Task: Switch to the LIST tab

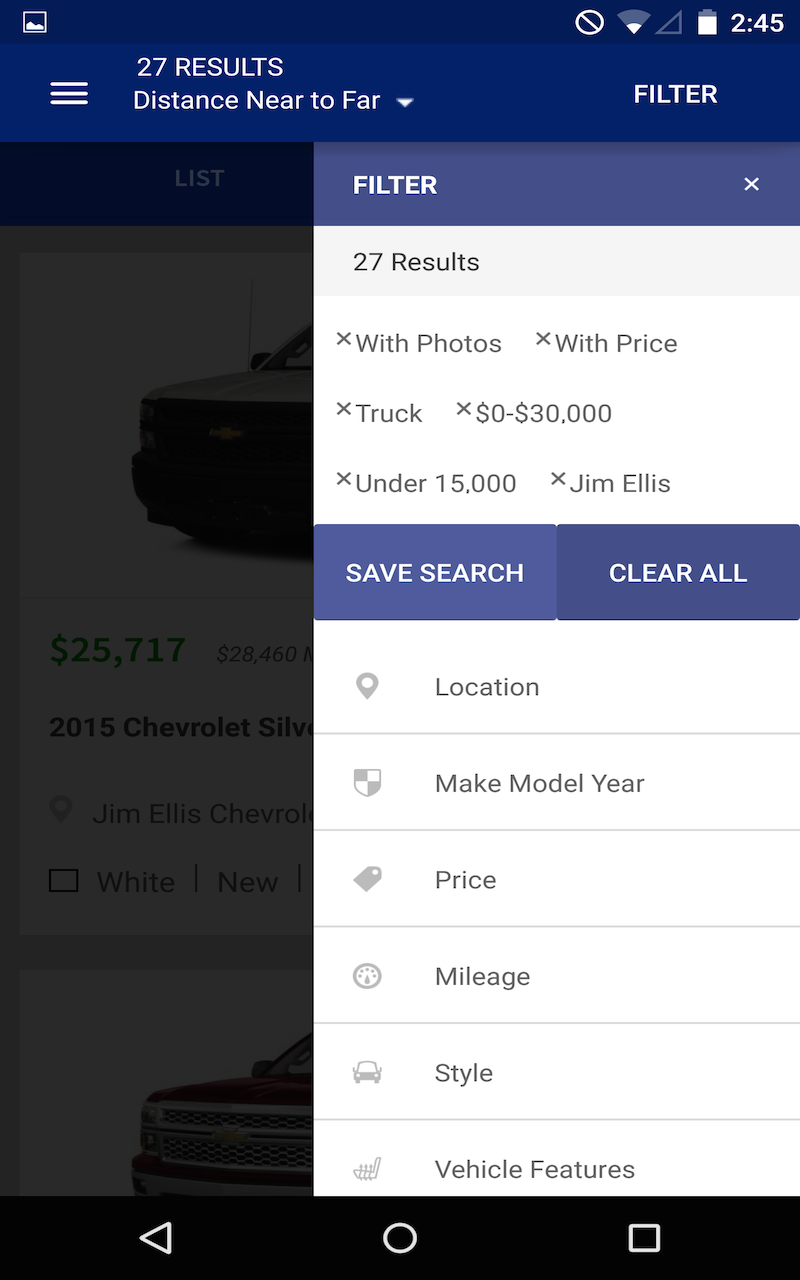Action: point(198,177)
